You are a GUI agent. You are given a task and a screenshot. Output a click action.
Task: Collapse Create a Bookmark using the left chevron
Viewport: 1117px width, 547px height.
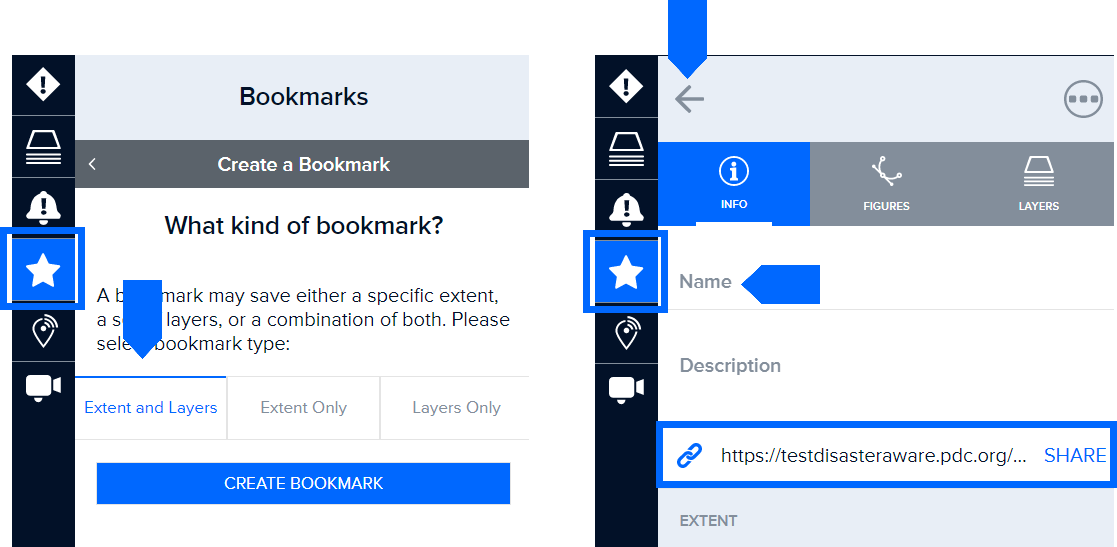tap(93, 165)
